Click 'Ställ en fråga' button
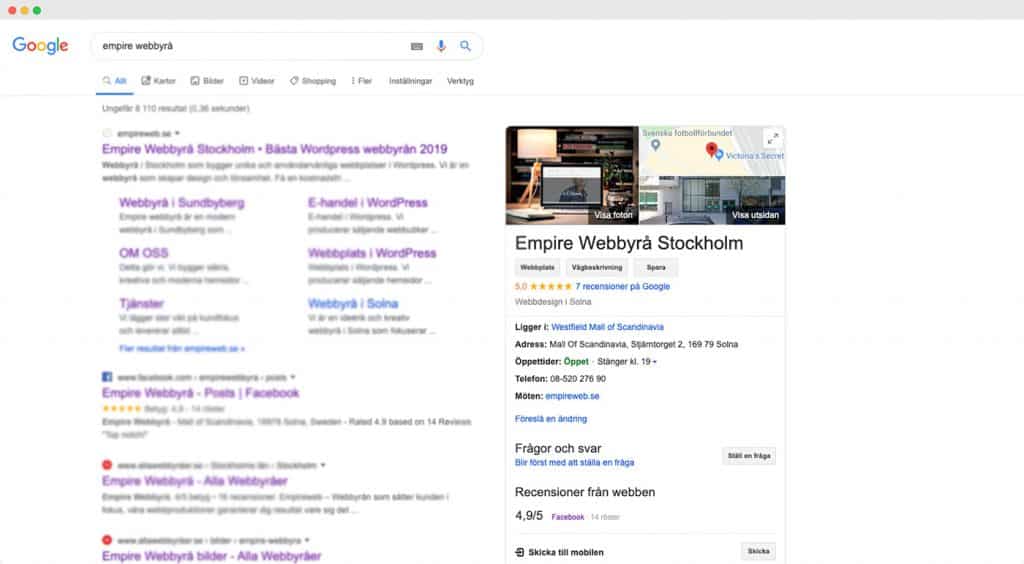This screenshot has height=564, width=1024. click(749, 456)
